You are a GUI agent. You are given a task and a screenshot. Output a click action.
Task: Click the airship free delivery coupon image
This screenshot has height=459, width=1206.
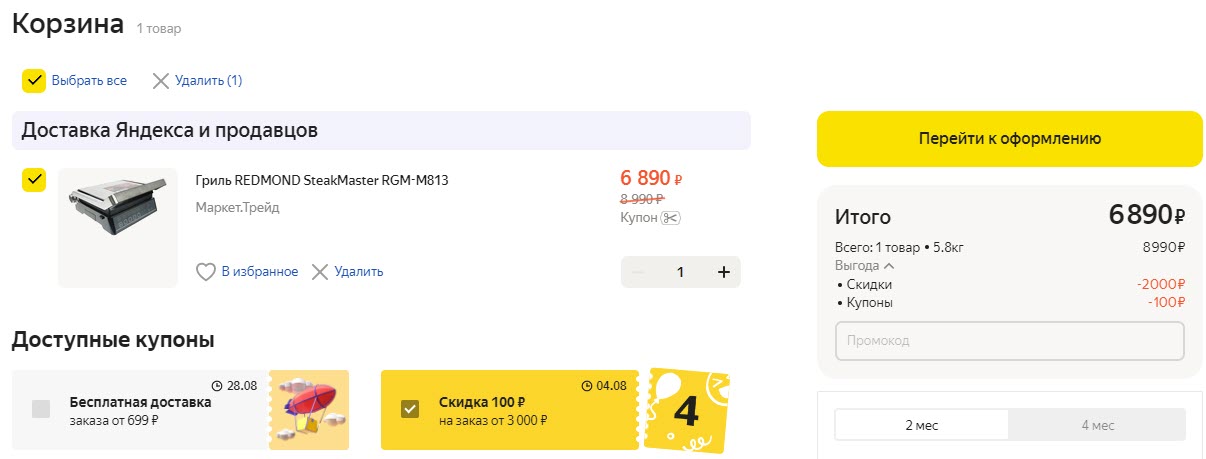(x=309, y=410)
